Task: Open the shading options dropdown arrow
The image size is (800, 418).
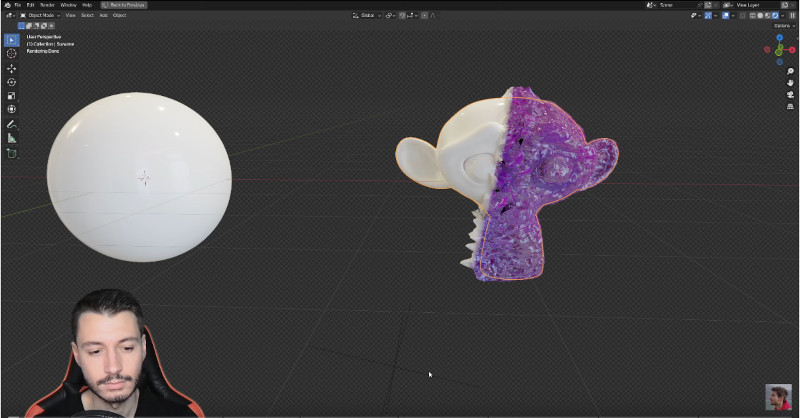Action: [x=783, y=15]
